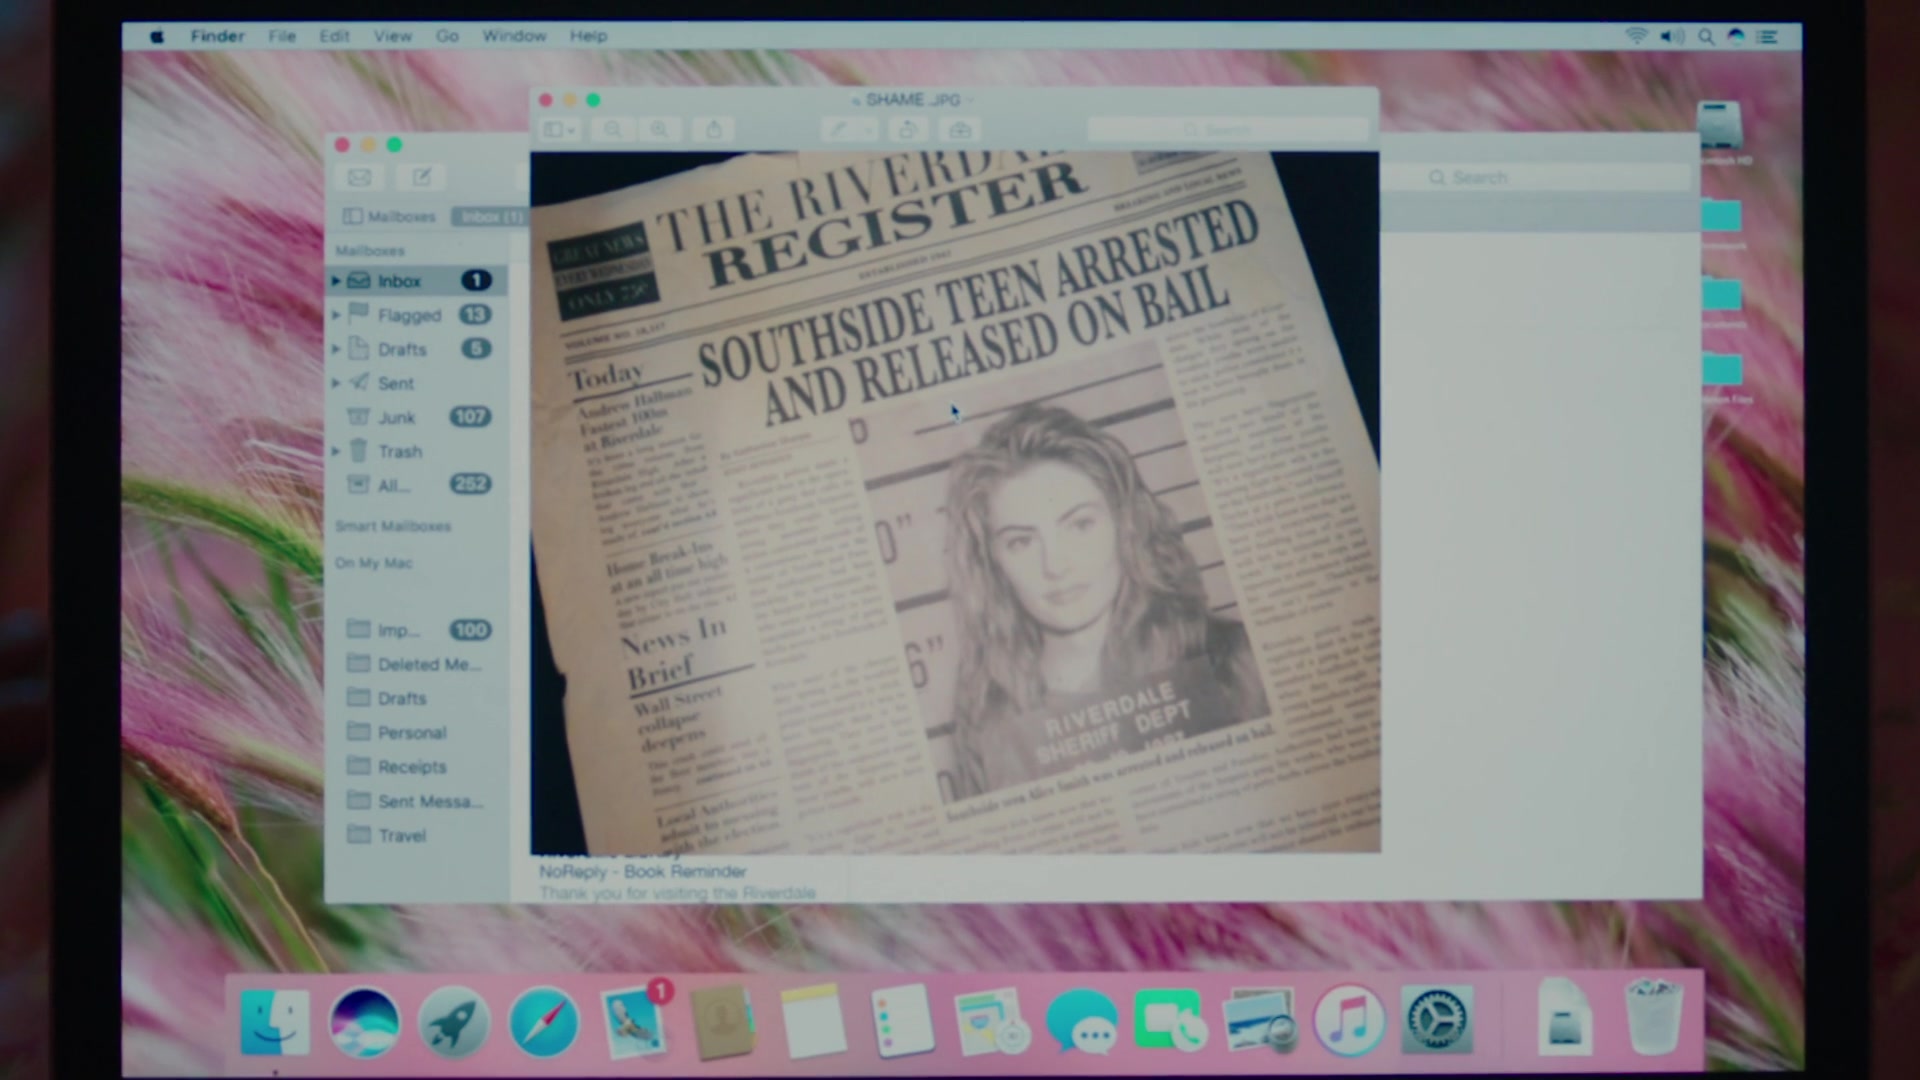Expand the Trash disclosure triangle
Image resolution: width=1920 pixels, height=1080 pixels.
pyautogui.click(x=336, y=451)
